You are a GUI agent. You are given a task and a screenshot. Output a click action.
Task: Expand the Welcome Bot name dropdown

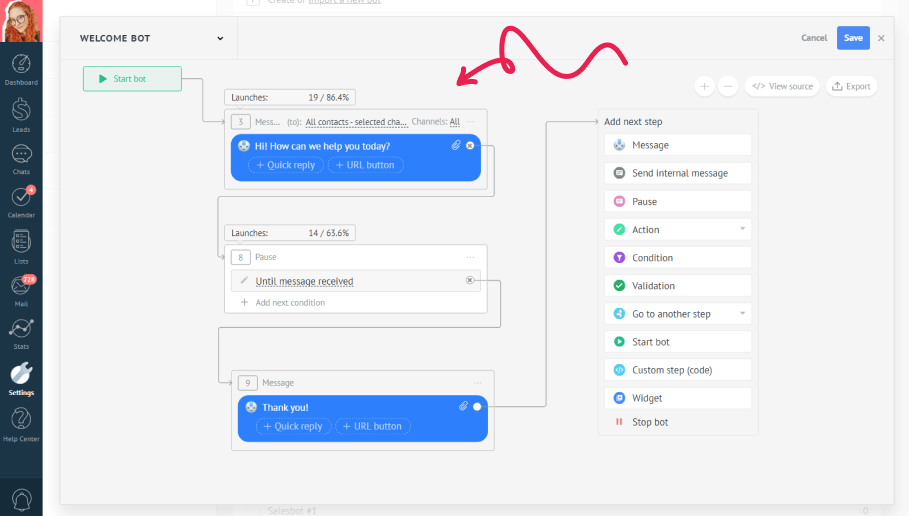[220, 38]
